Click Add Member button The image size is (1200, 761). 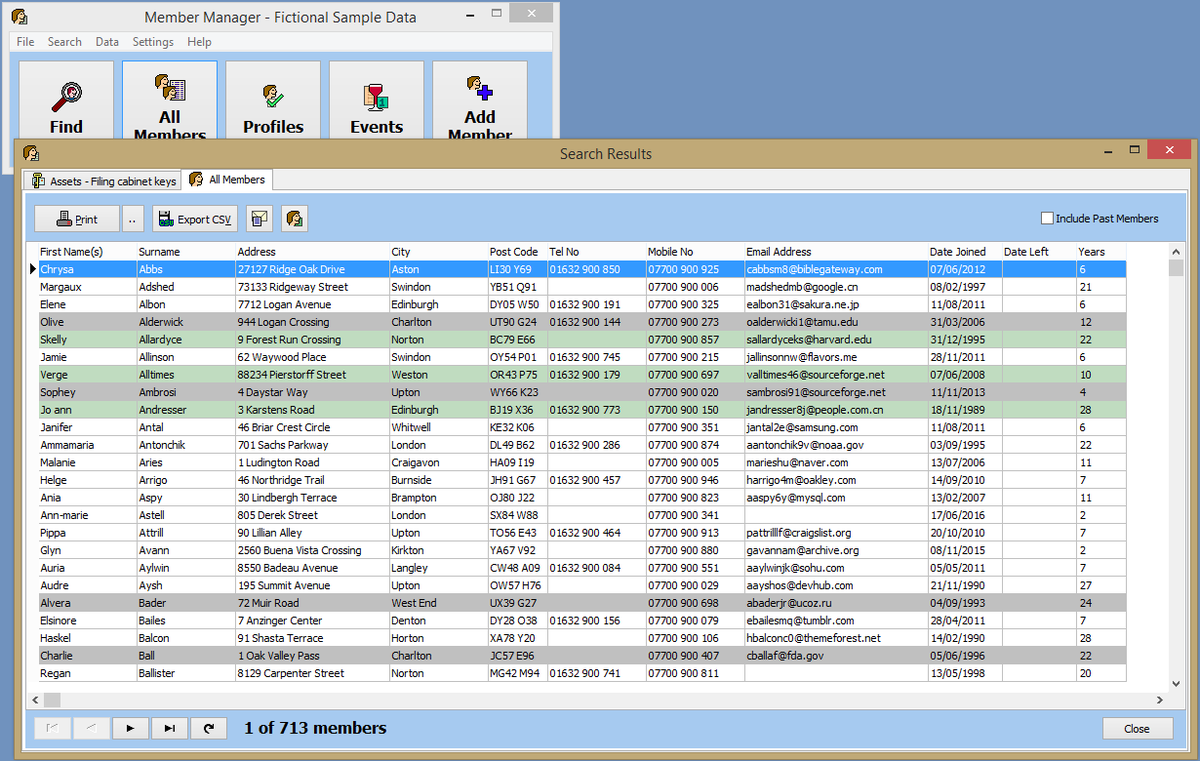(480, 99)
